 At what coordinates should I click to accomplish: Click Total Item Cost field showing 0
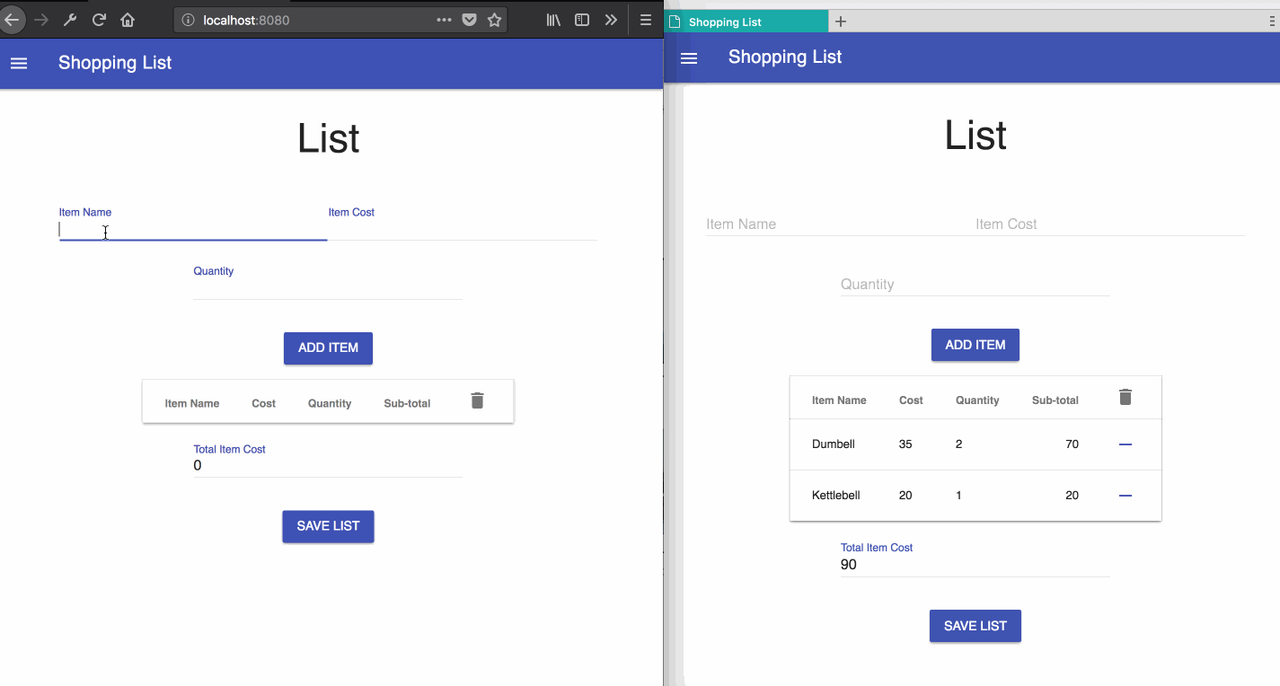point(328,465)
